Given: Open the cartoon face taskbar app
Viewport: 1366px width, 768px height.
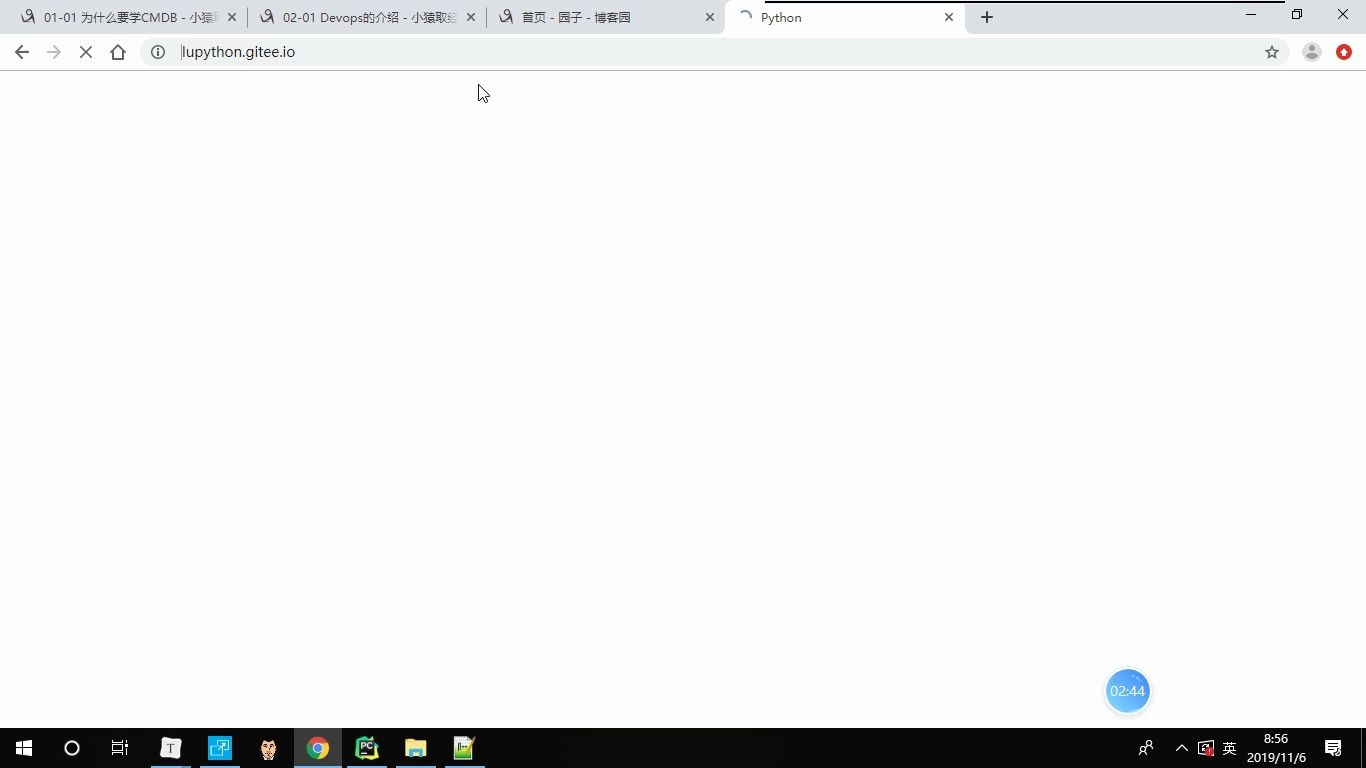Looking at the screenshot, I should tap(268, 748).
